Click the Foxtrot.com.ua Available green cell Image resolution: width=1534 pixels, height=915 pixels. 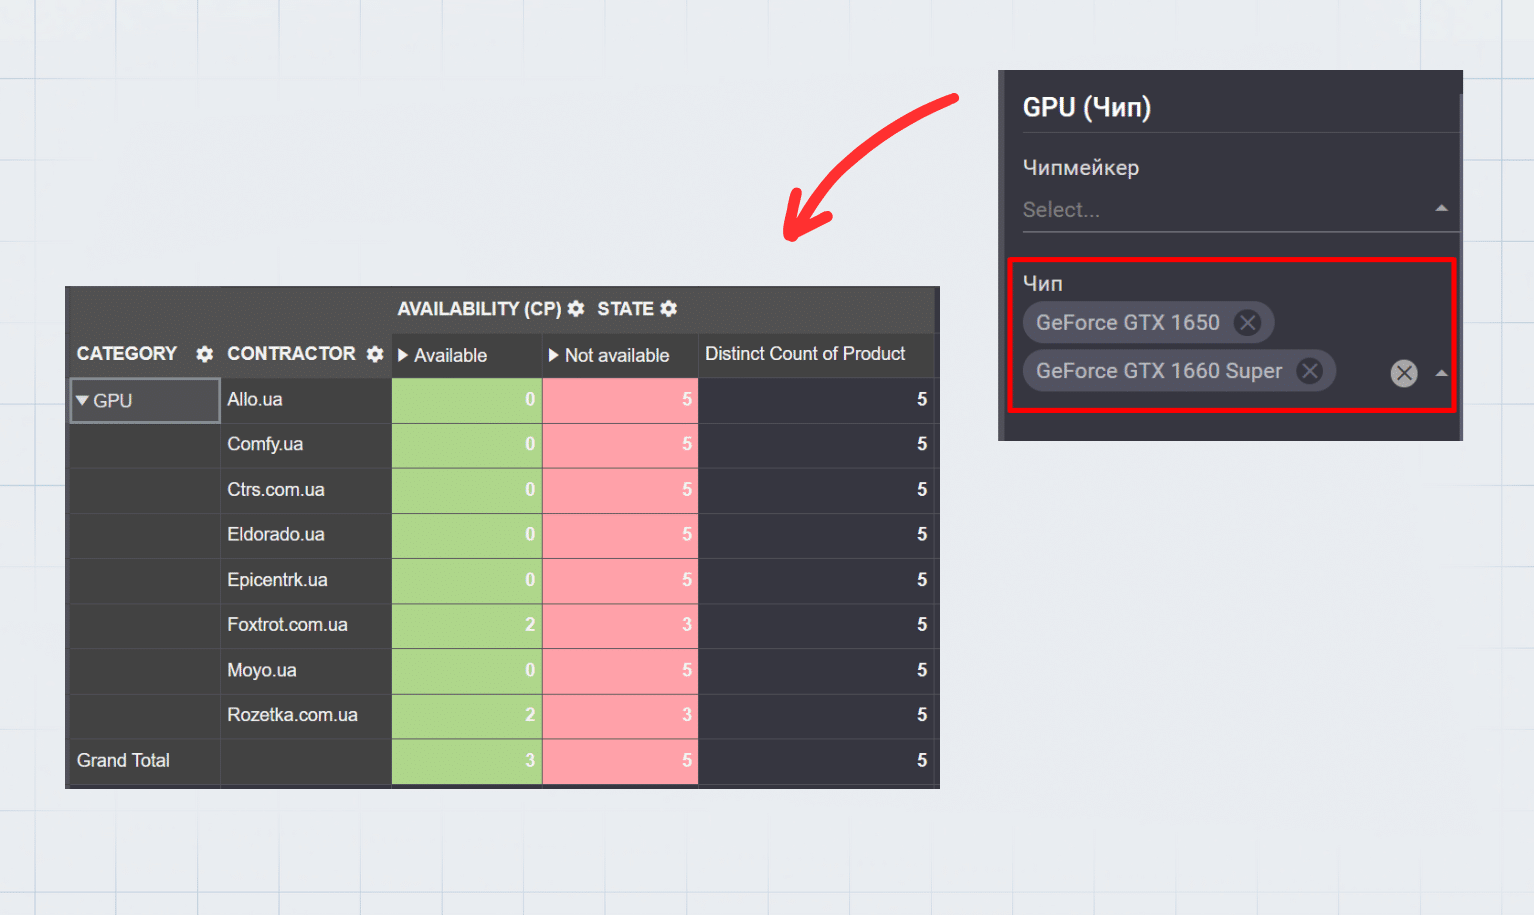[466, 625]
